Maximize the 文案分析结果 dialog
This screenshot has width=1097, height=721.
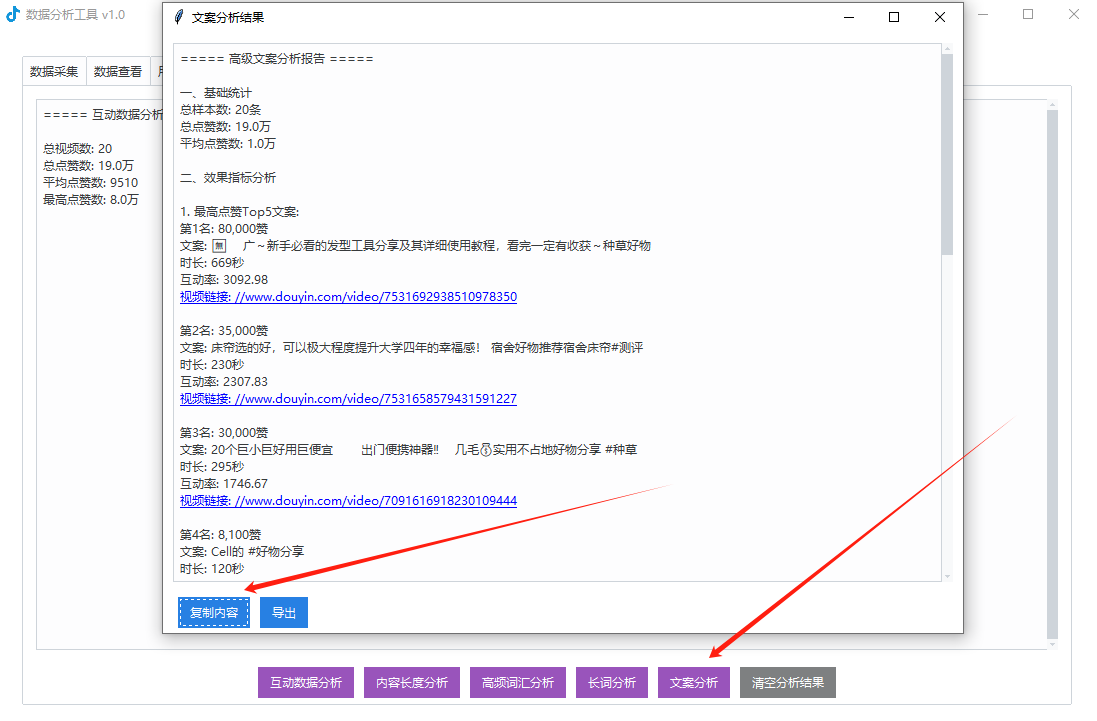pyautogui.click(x=893, y=17)
